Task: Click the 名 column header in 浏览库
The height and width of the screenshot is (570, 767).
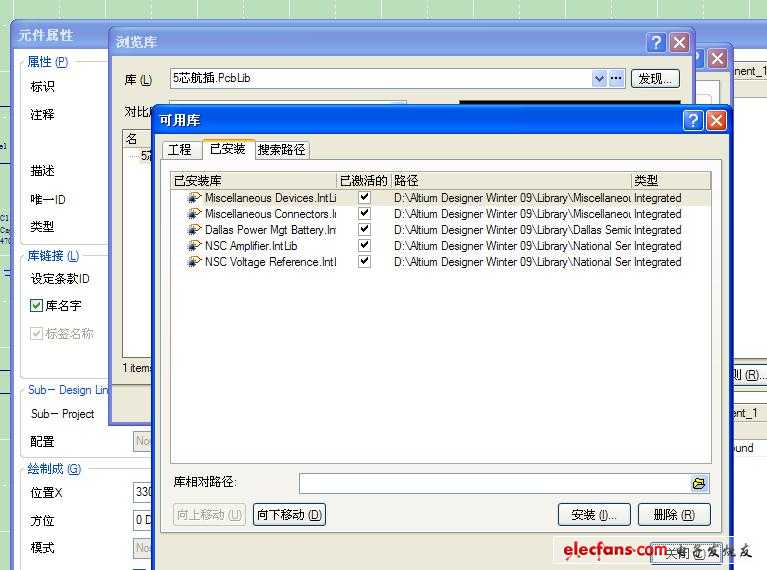Action: (x=137, y=139)
